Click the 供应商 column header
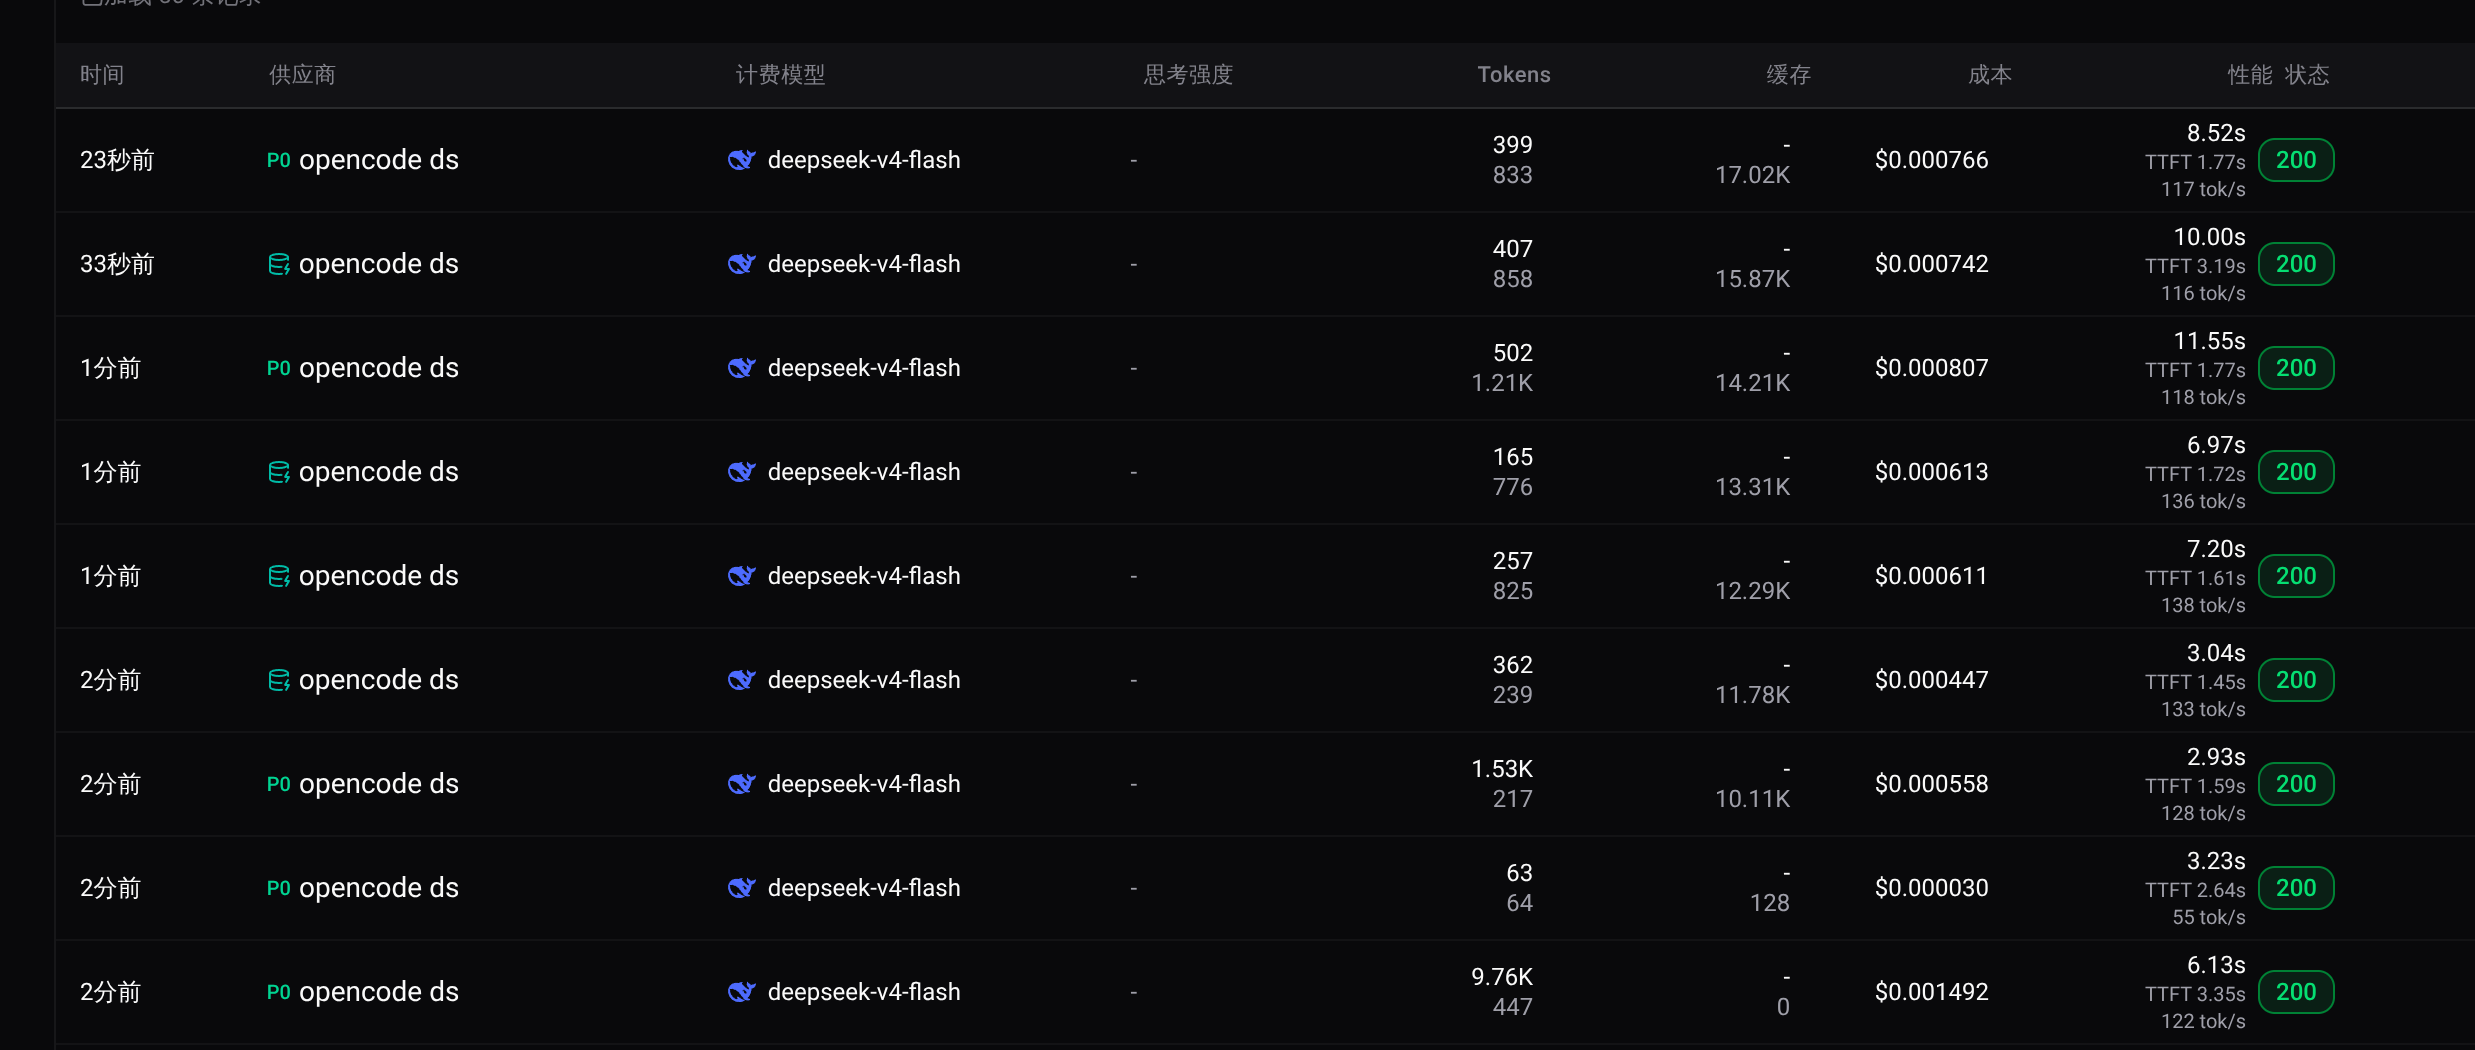The width and height of the screenshot is (2475, 1050). pyautogui.click(x=302, y=75)
